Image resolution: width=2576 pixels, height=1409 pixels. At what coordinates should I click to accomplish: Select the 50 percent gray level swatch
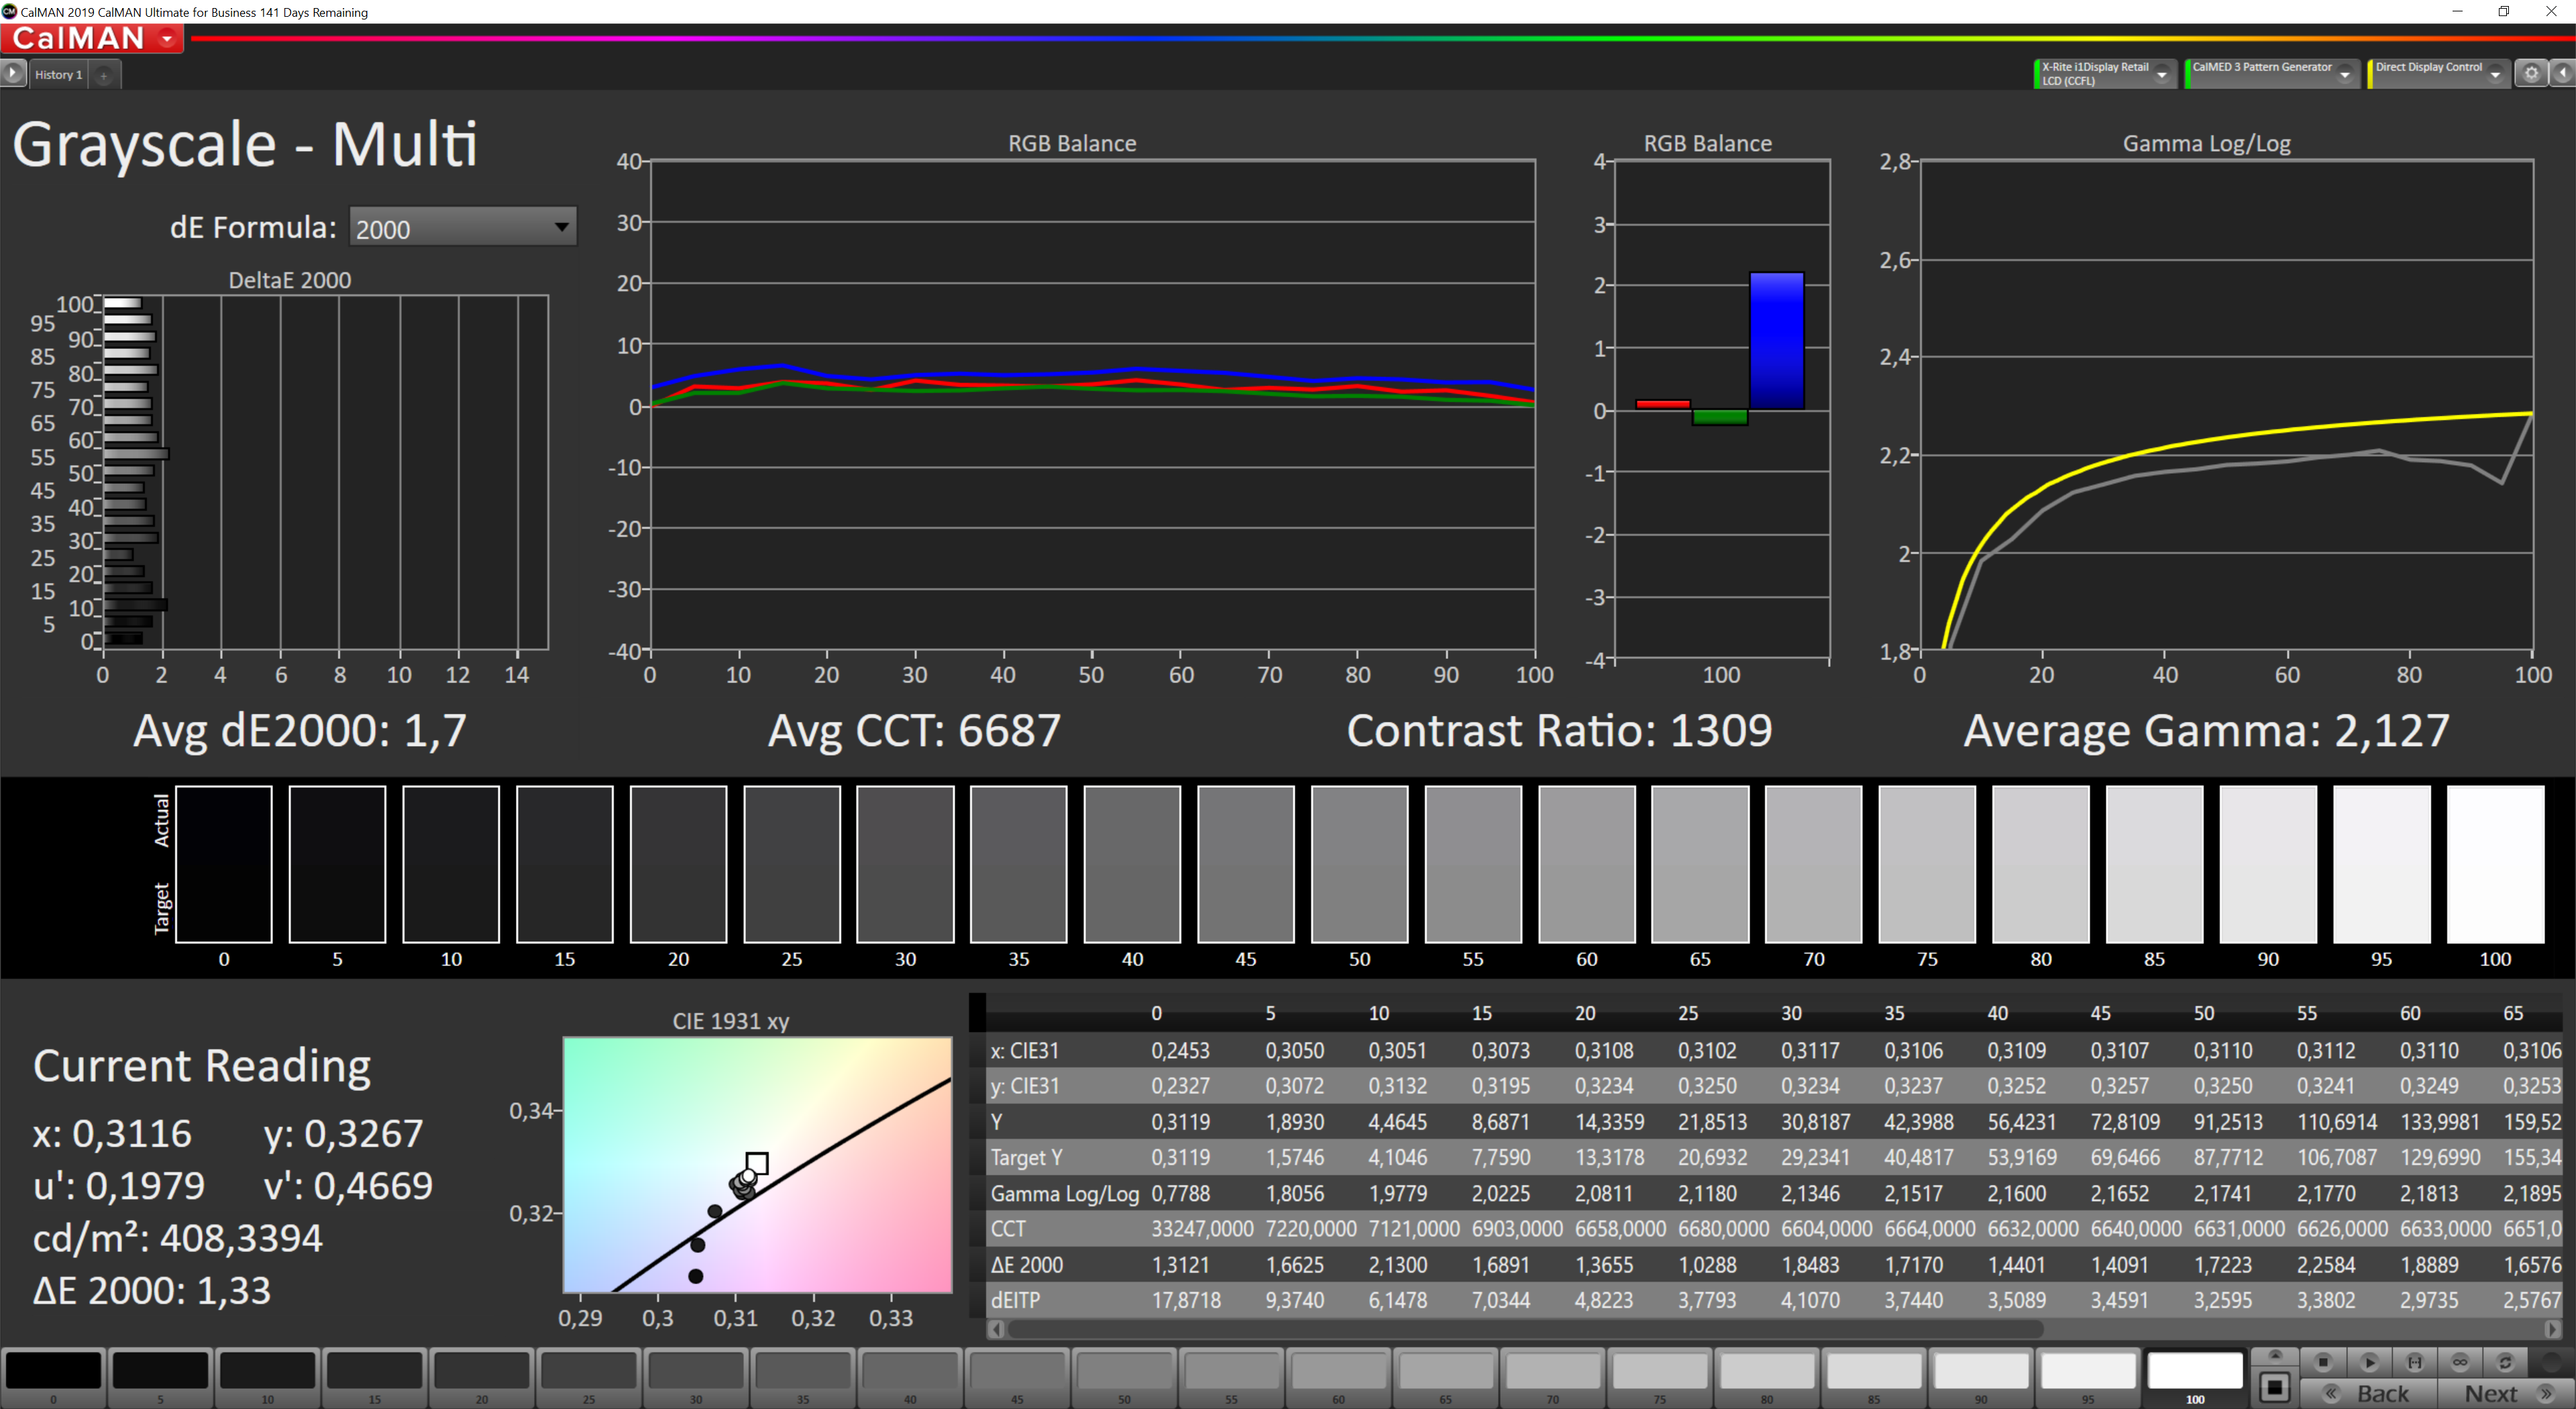[1124, 1372]
